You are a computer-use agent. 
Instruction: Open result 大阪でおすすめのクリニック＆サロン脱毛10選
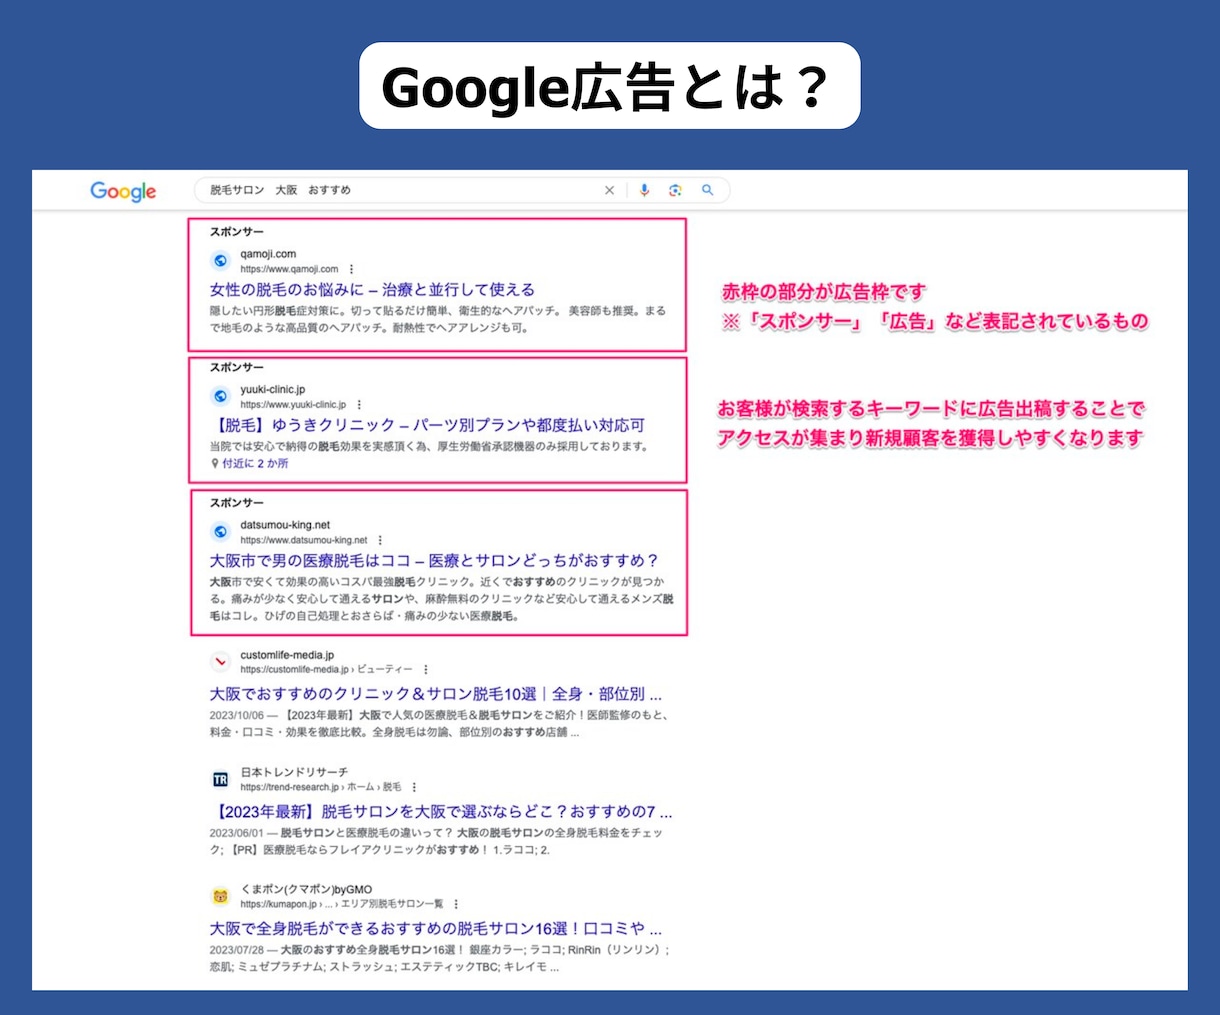[x=435, y=694]
